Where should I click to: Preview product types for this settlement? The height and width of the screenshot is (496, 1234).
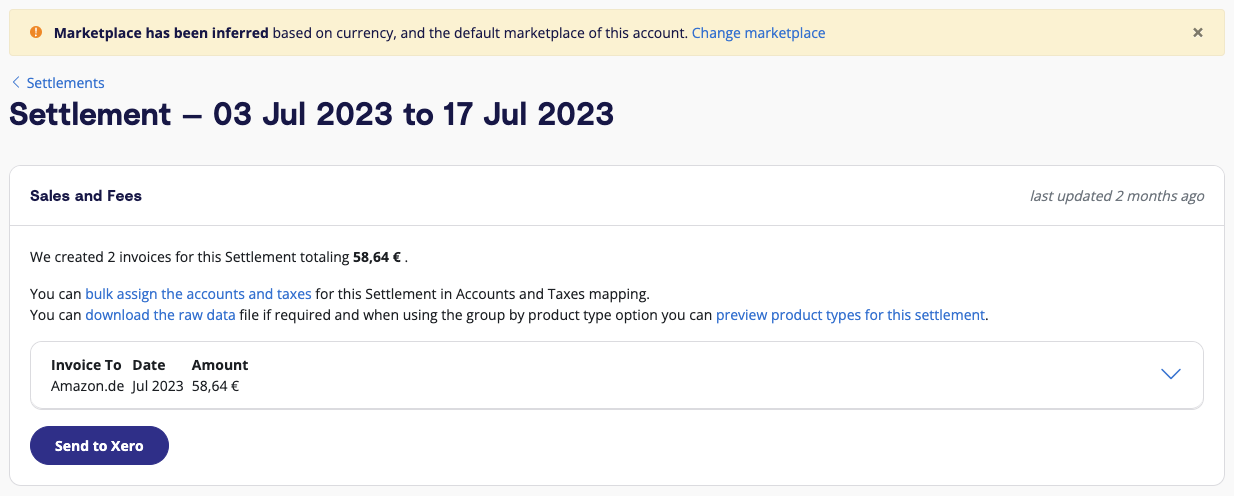851,315
